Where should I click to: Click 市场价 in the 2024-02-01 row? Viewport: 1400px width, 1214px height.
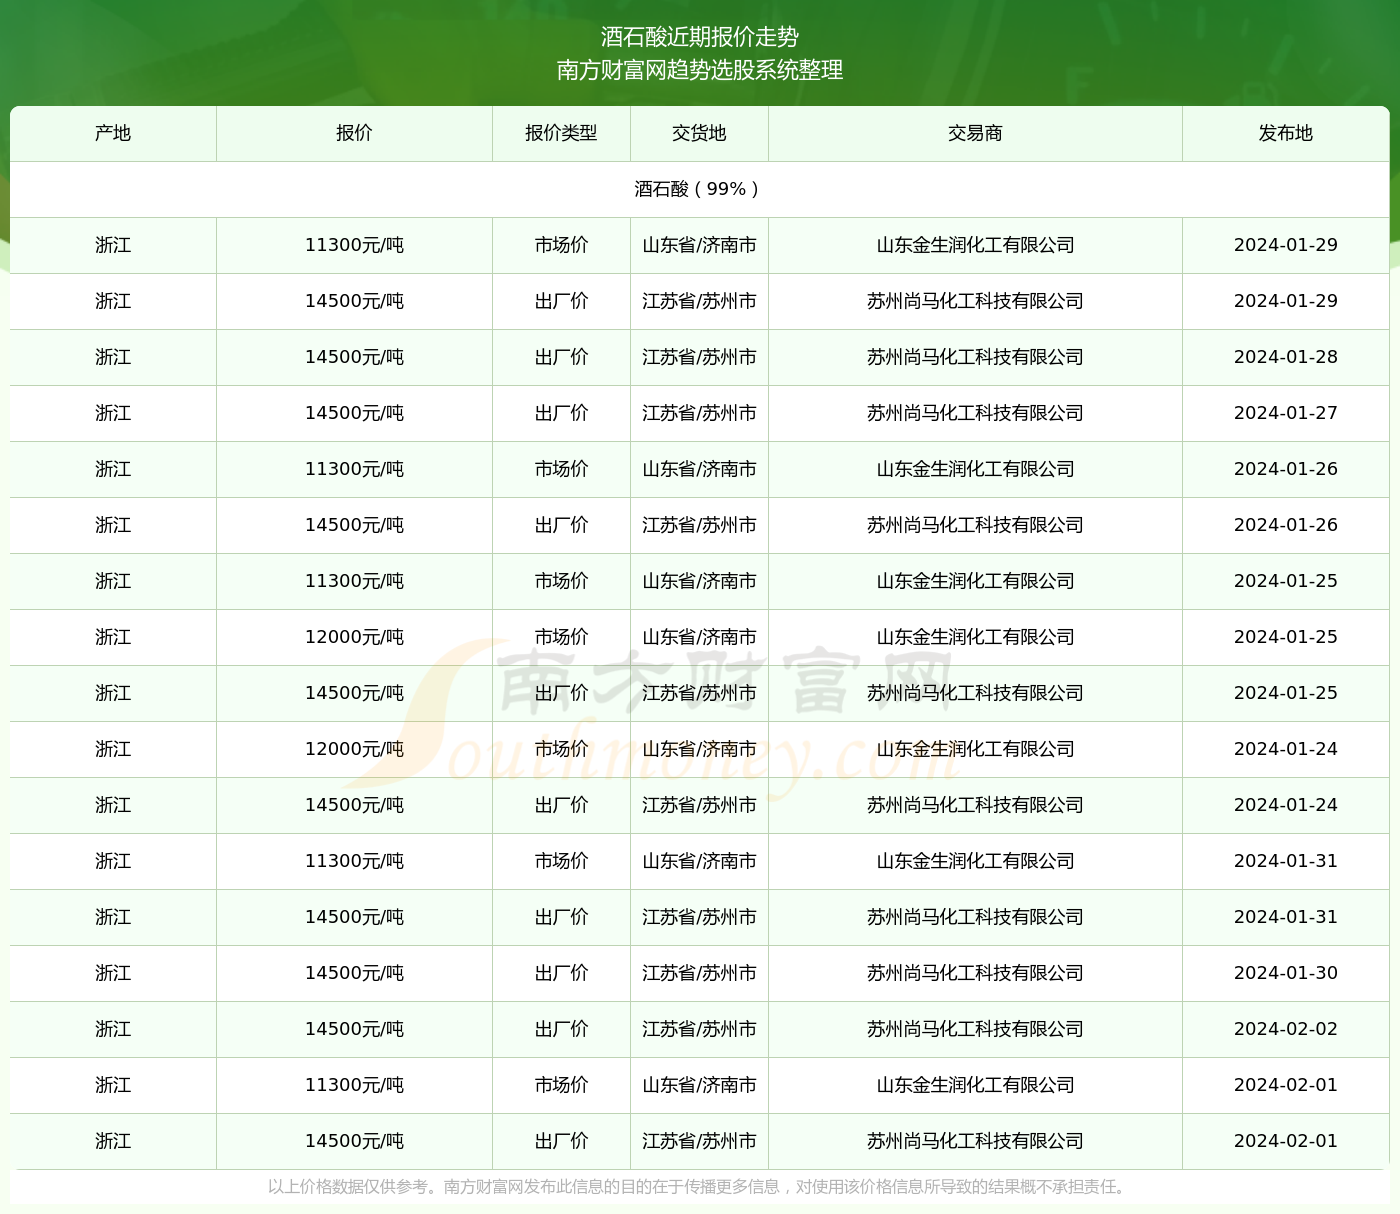[561, 1085]
